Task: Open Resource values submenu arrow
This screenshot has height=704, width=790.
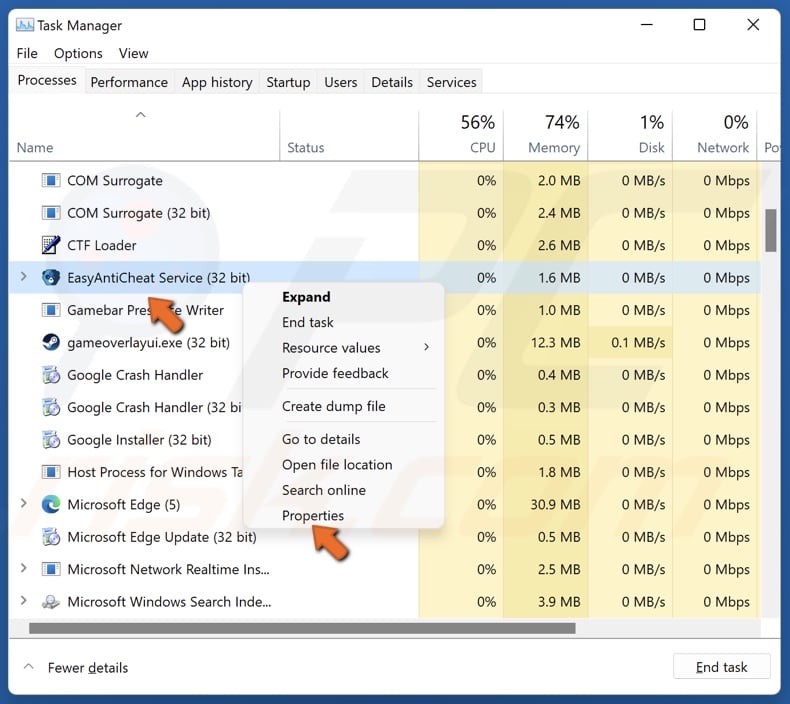Action: click(x=426, y=347)
